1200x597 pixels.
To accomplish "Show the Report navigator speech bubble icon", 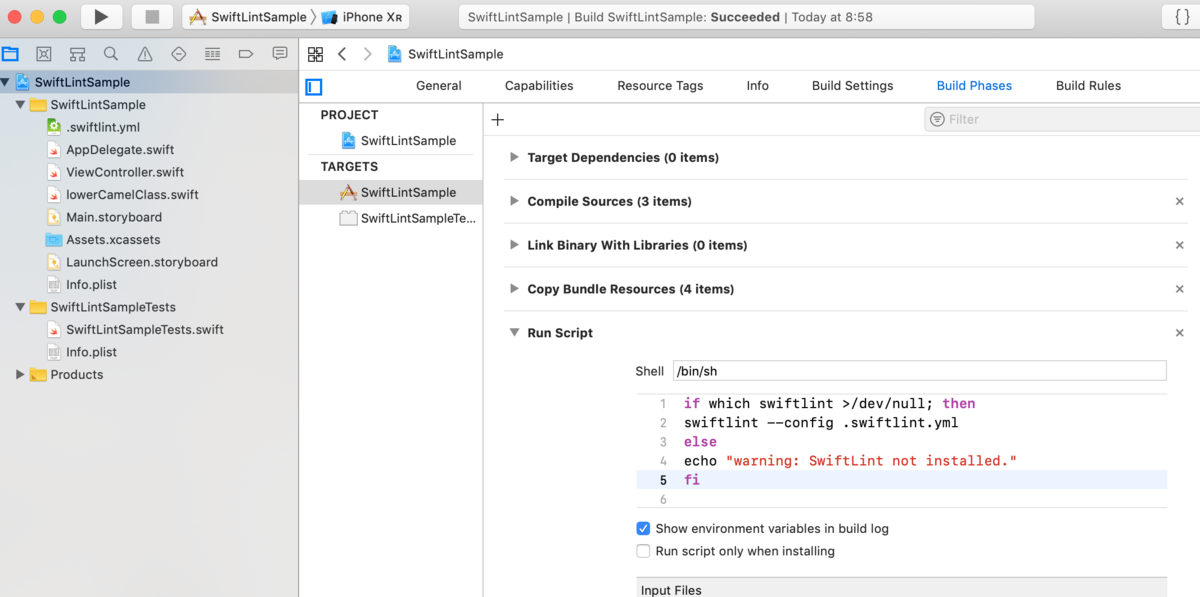I will coord(280,54).
